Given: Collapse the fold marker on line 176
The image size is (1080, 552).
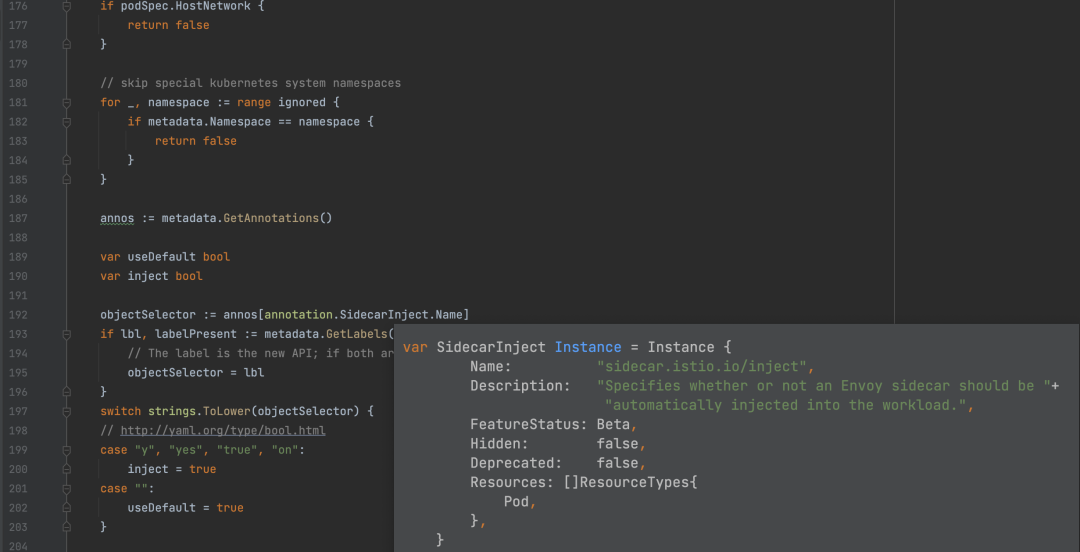Looking at the screenshot, I should 66,6.
